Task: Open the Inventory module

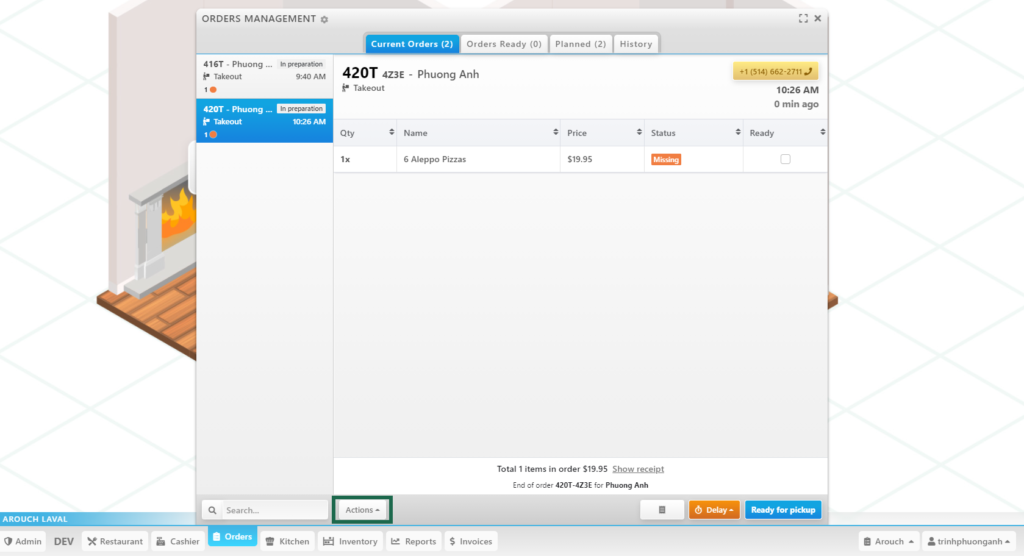Action: pos(349,541)
